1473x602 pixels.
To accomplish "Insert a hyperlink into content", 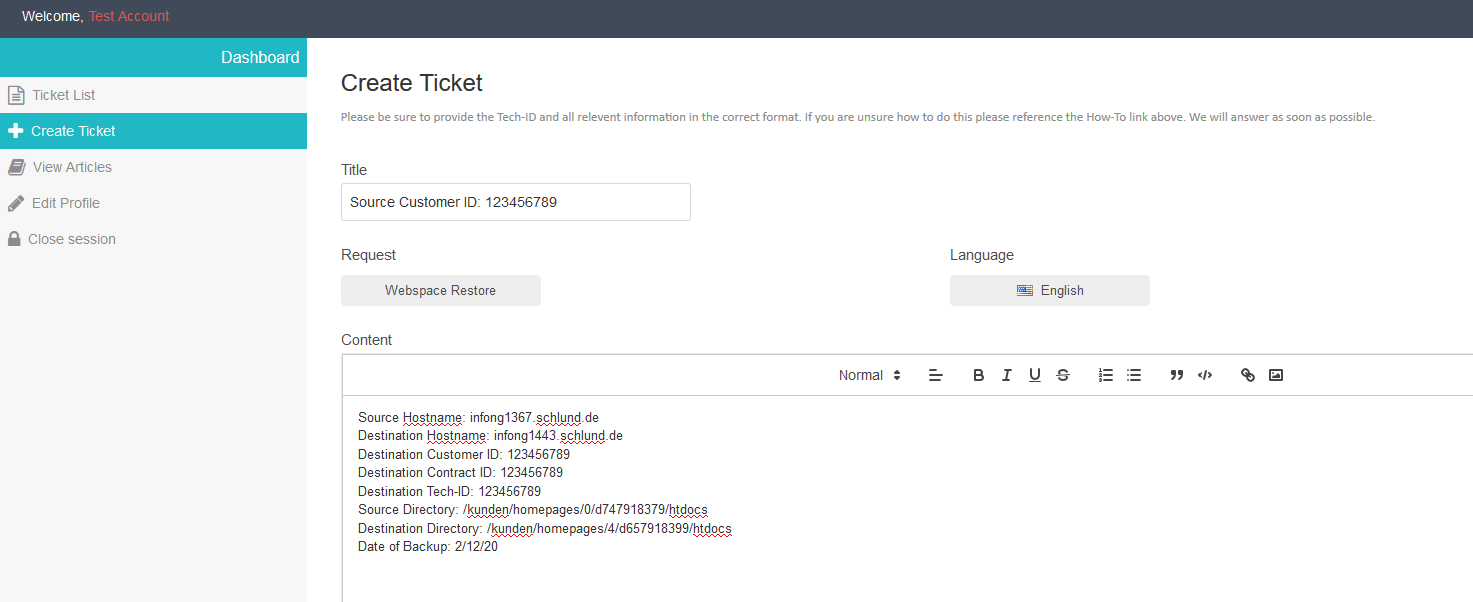I will point(1248,375).
